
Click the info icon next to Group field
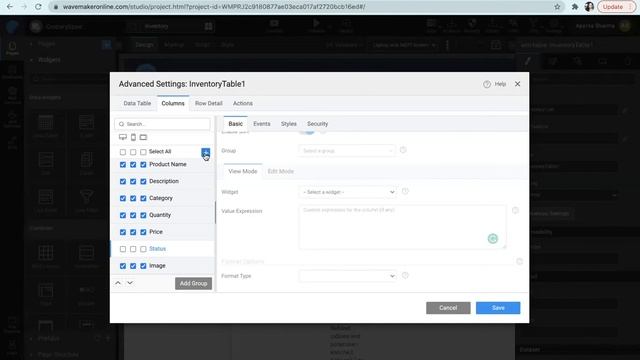click(403, 150)
